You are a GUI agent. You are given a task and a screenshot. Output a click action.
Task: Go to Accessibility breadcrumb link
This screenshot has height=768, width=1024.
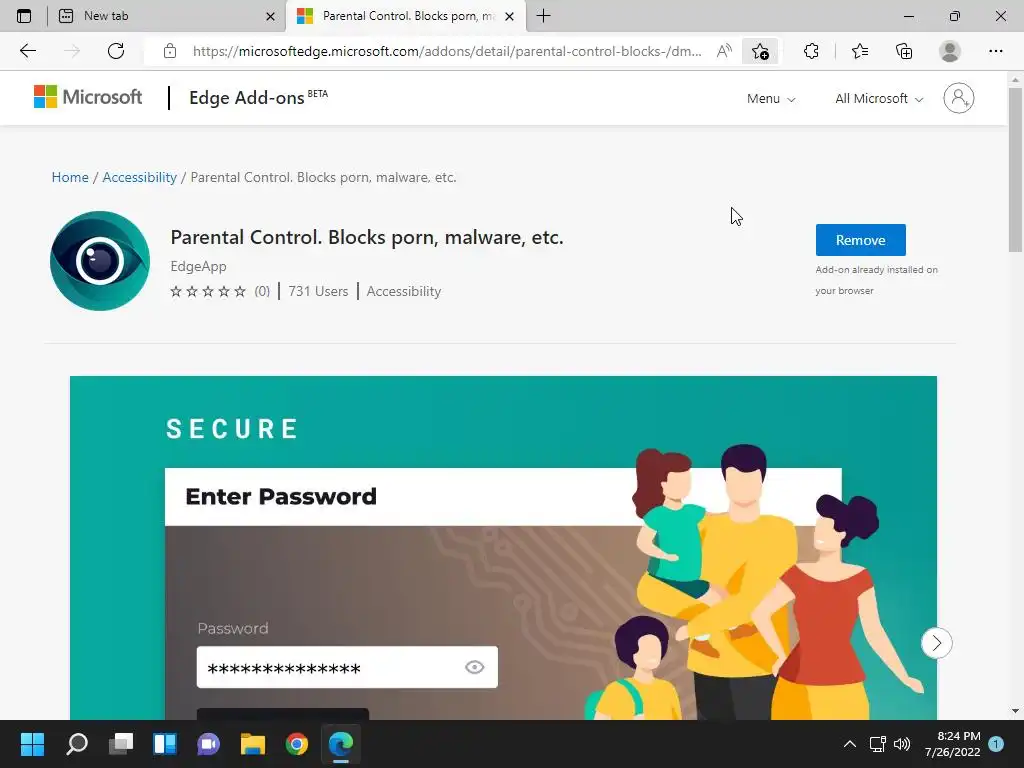pyautogui.click(x=139, y=177)
